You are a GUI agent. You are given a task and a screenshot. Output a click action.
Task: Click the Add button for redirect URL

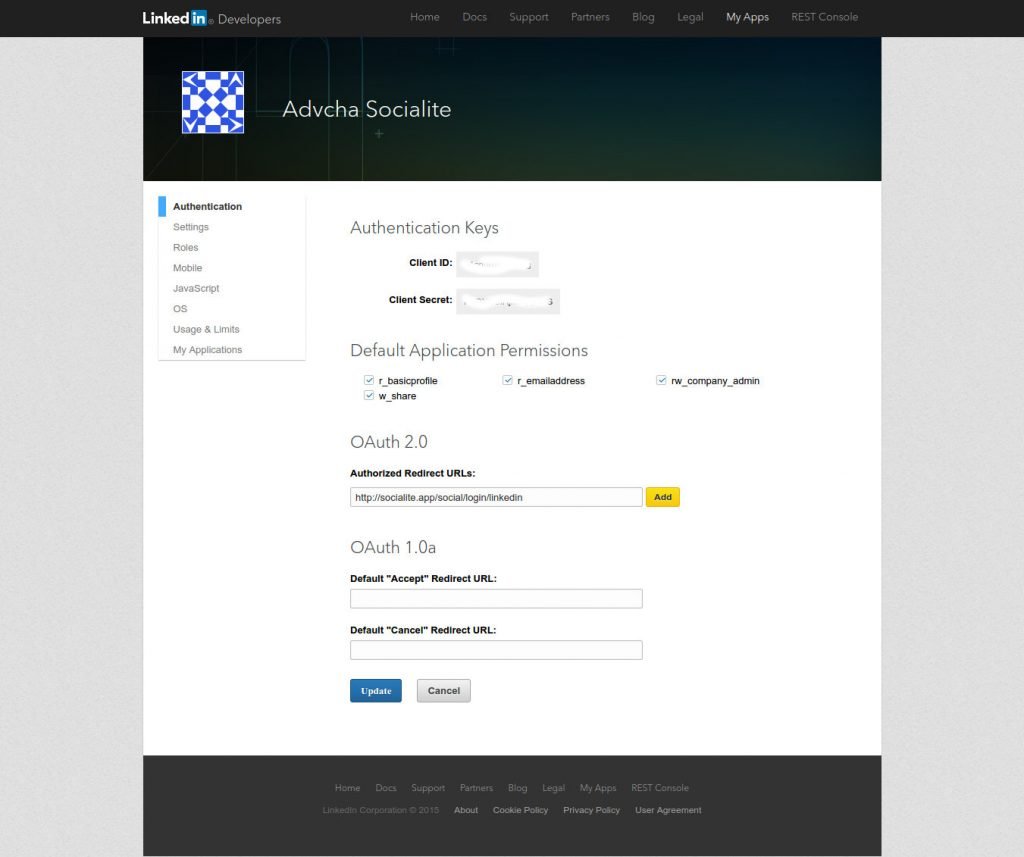tap(662, 497)
